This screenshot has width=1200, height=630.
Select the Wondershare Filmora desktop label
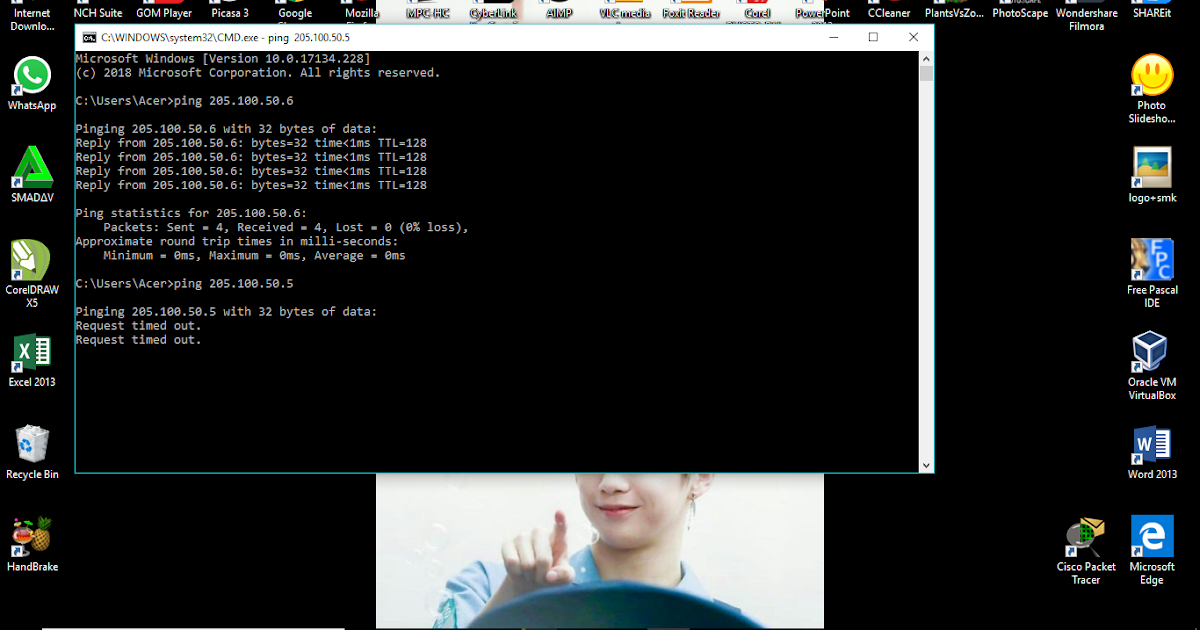(x=1086, y=19)
